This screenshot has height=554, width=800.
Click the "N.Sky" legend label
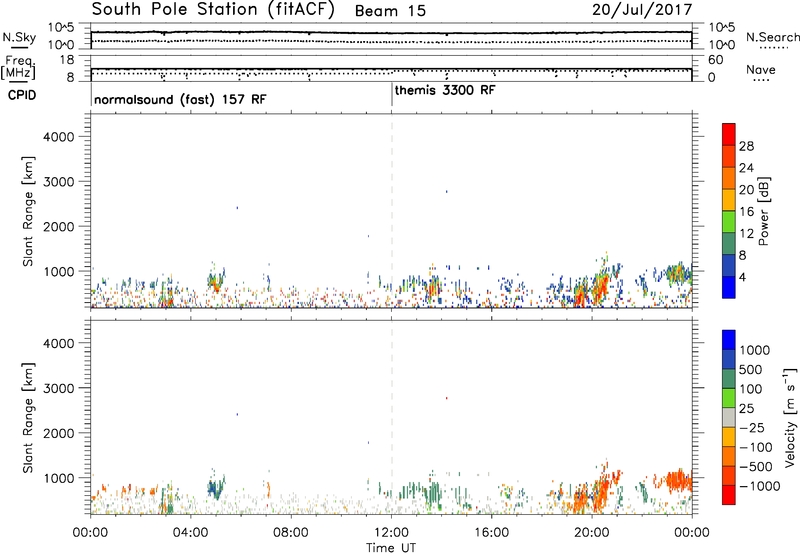coord(19,37)
